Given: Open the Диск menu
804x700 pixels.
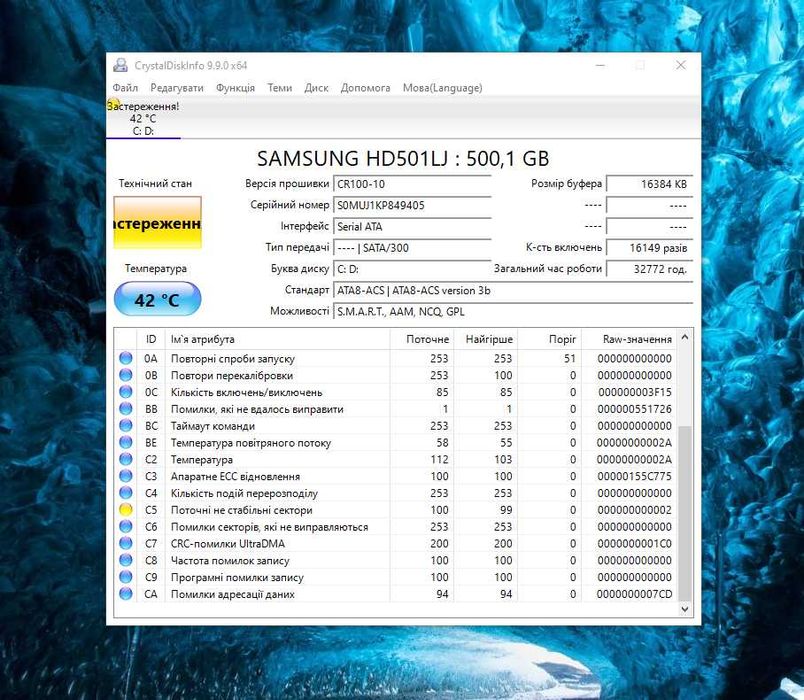Looking at the screenshot, I should [x=316, y=88].
